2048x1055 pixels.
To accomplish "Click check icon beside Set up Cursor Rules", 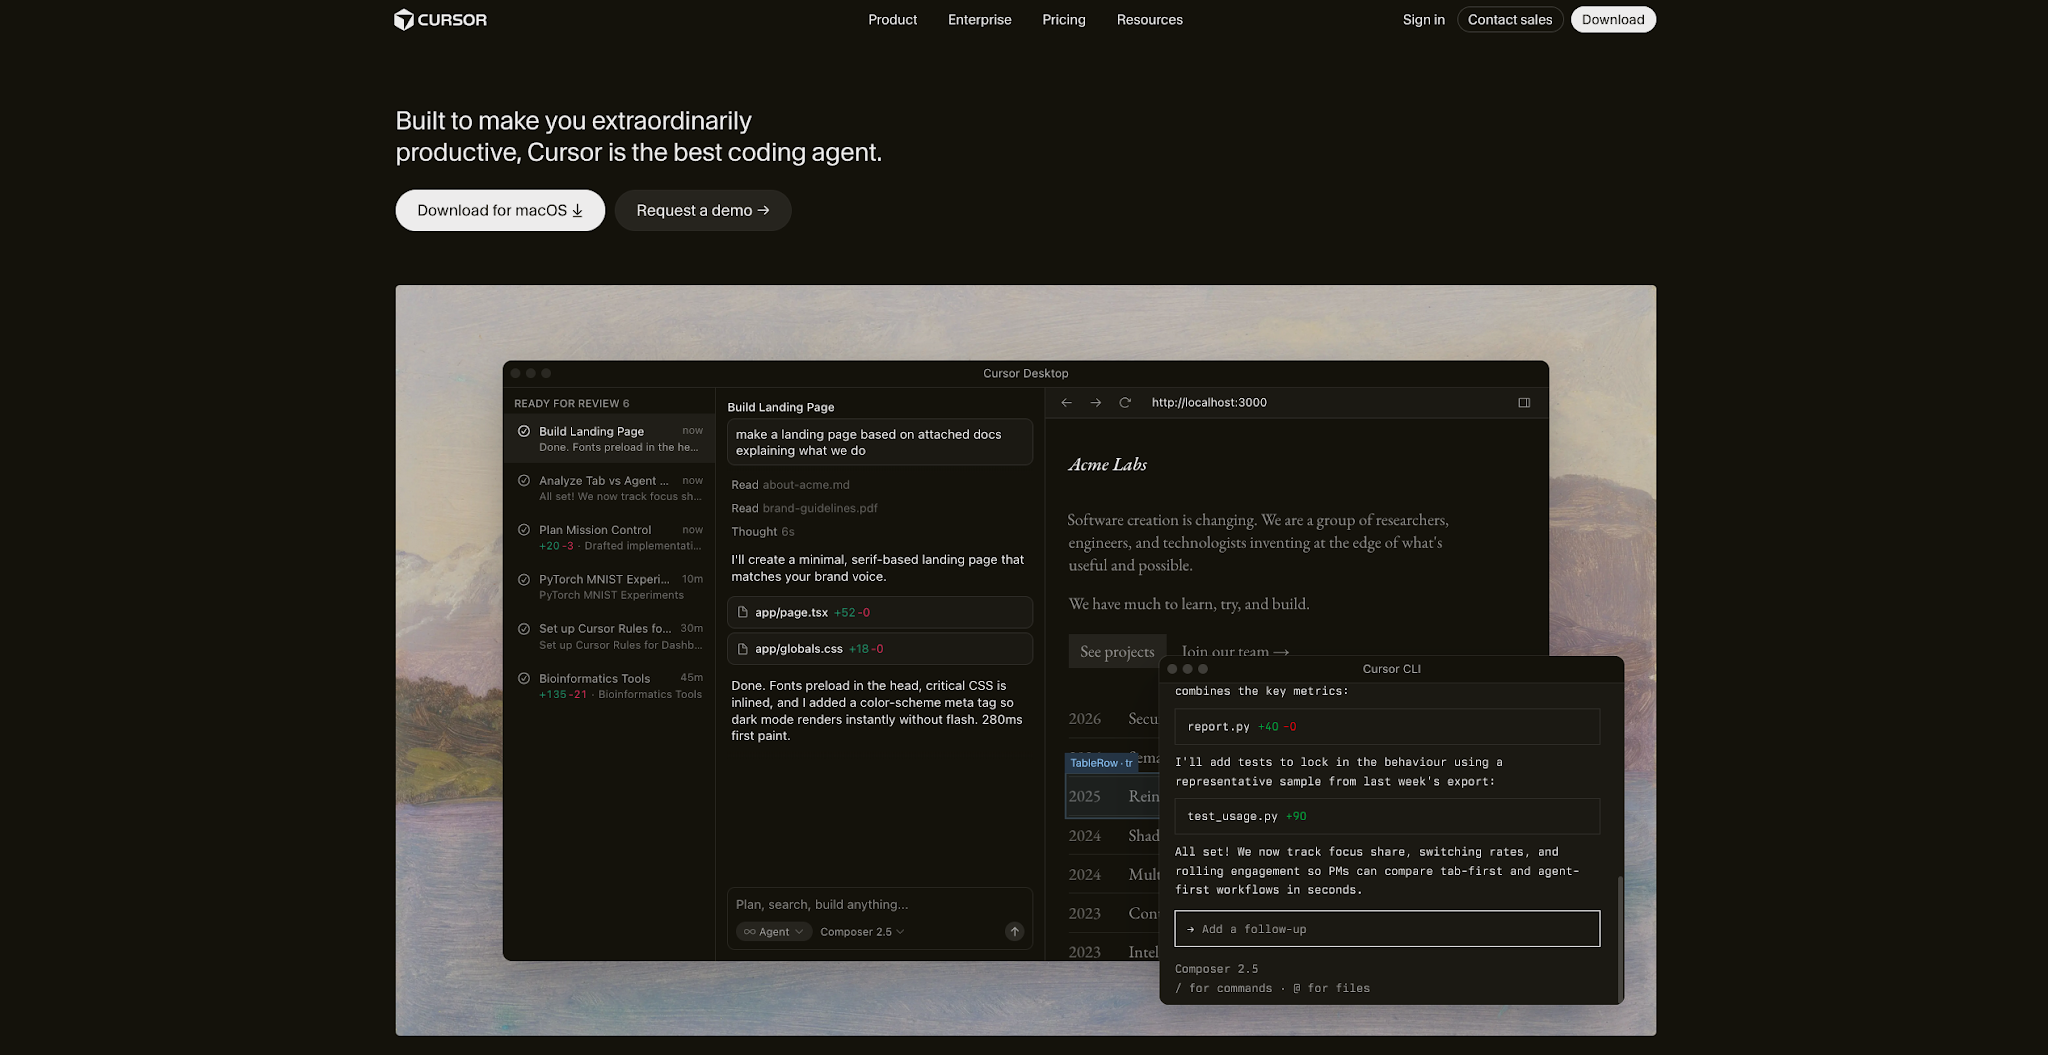I will pyautogui.click(x=523, y=629).
